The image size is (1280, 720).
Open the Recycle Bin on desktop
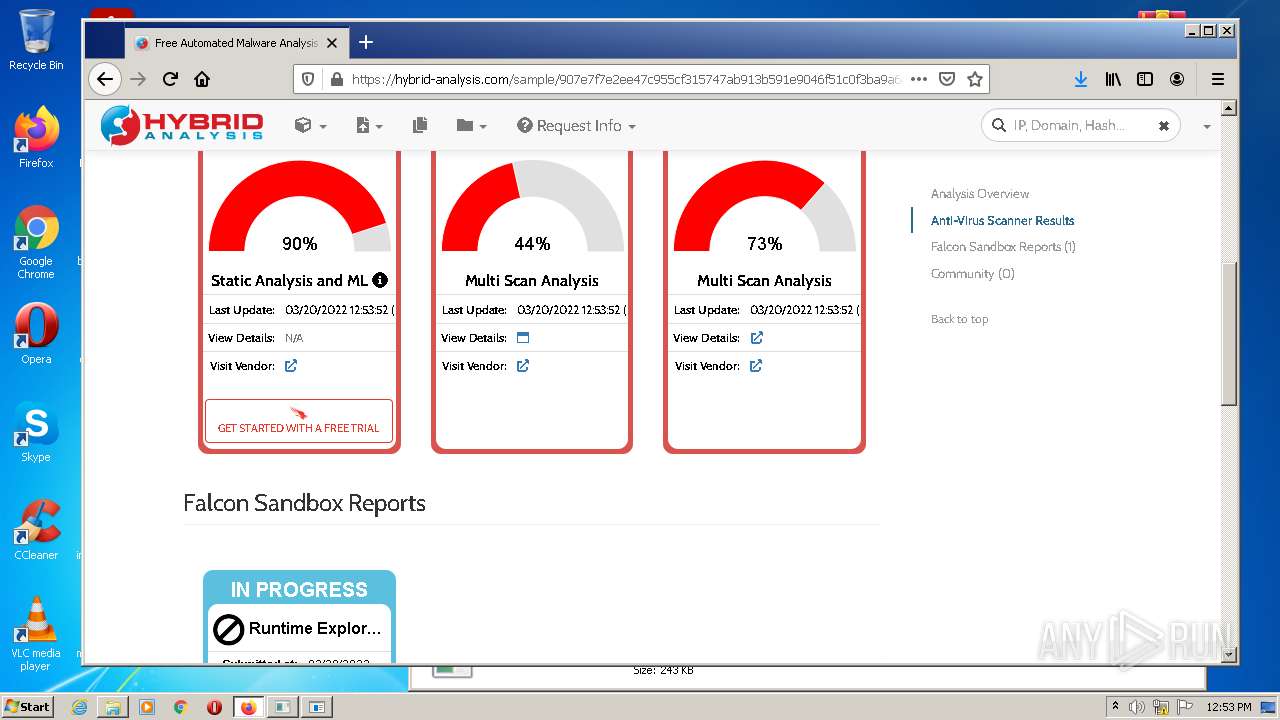click(x=36, y=40)
